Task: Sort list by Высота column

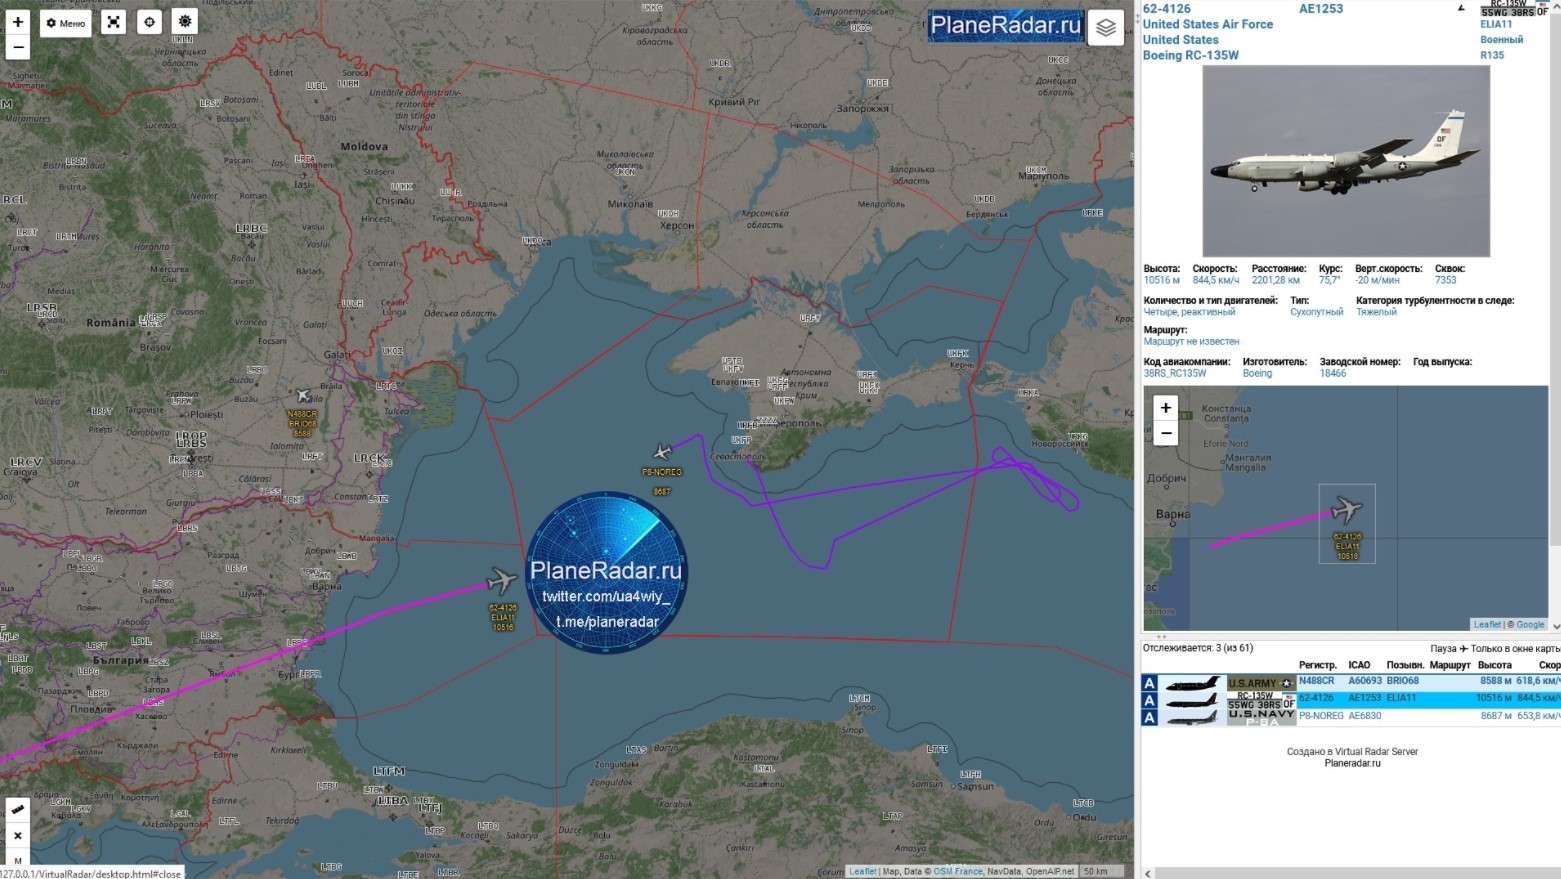Action: point(1494,665)
